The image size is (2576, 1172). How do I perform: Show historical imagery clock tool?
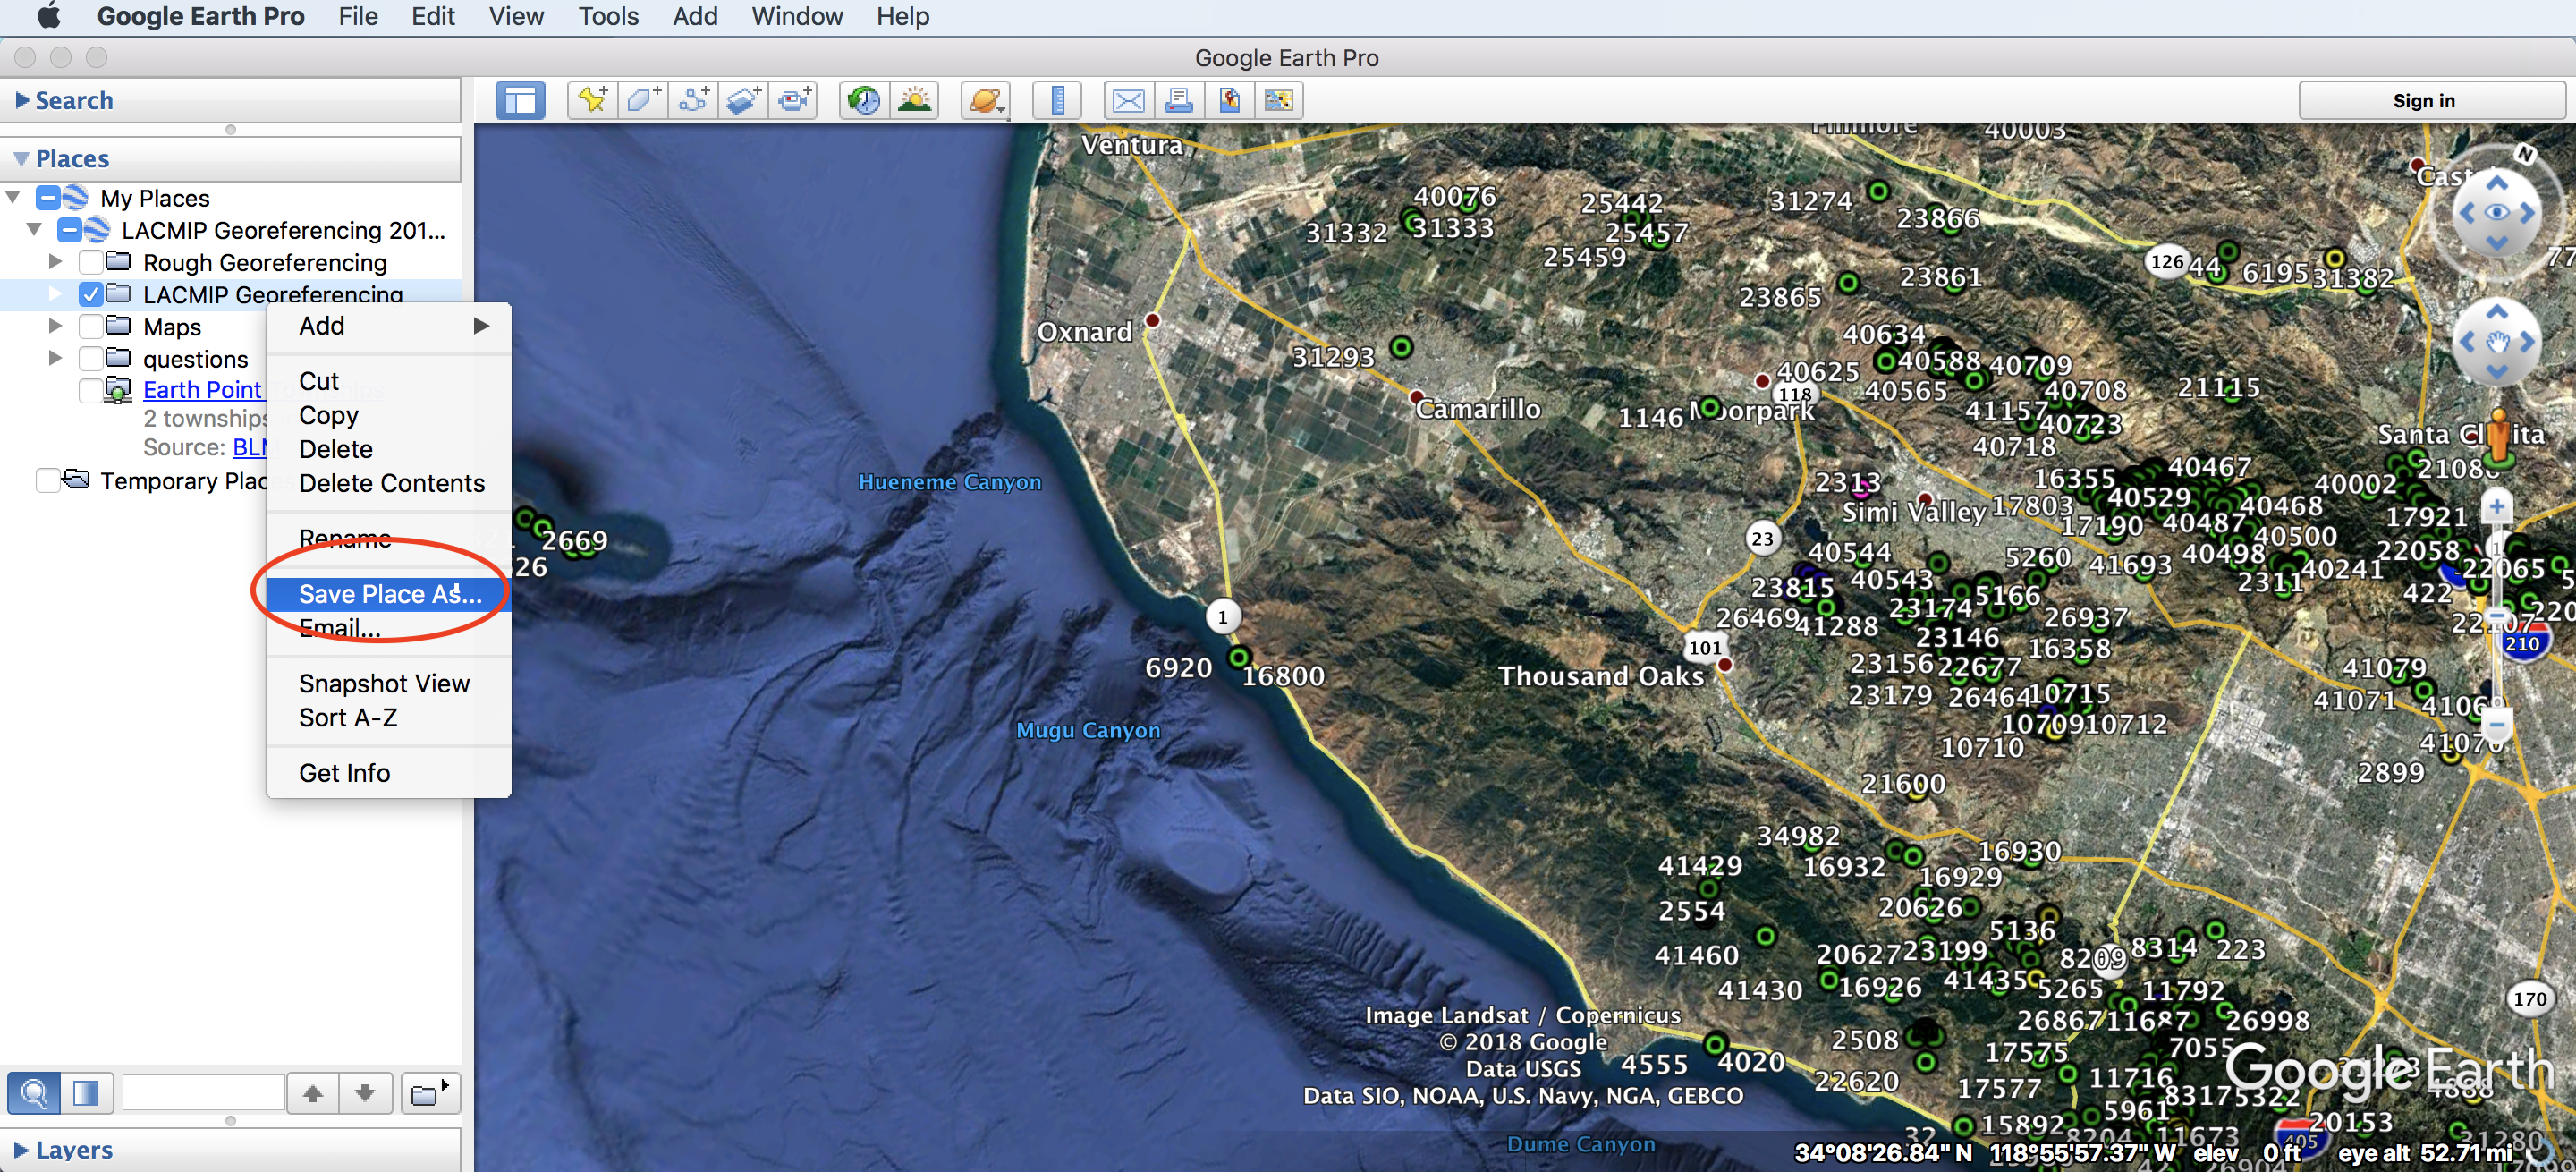(x=864, y=101)
